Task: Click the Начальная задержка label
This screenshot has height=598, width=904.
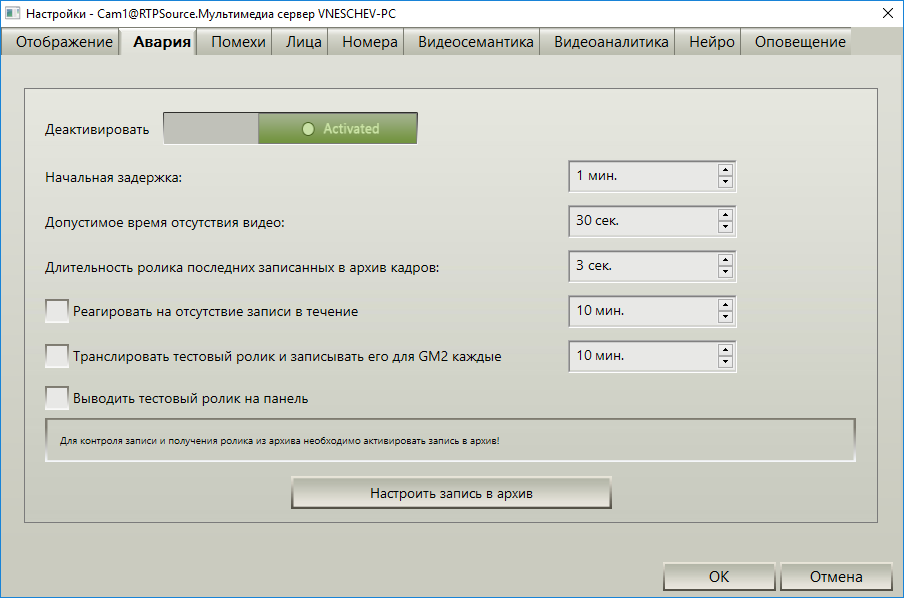Action: [114, 178]
